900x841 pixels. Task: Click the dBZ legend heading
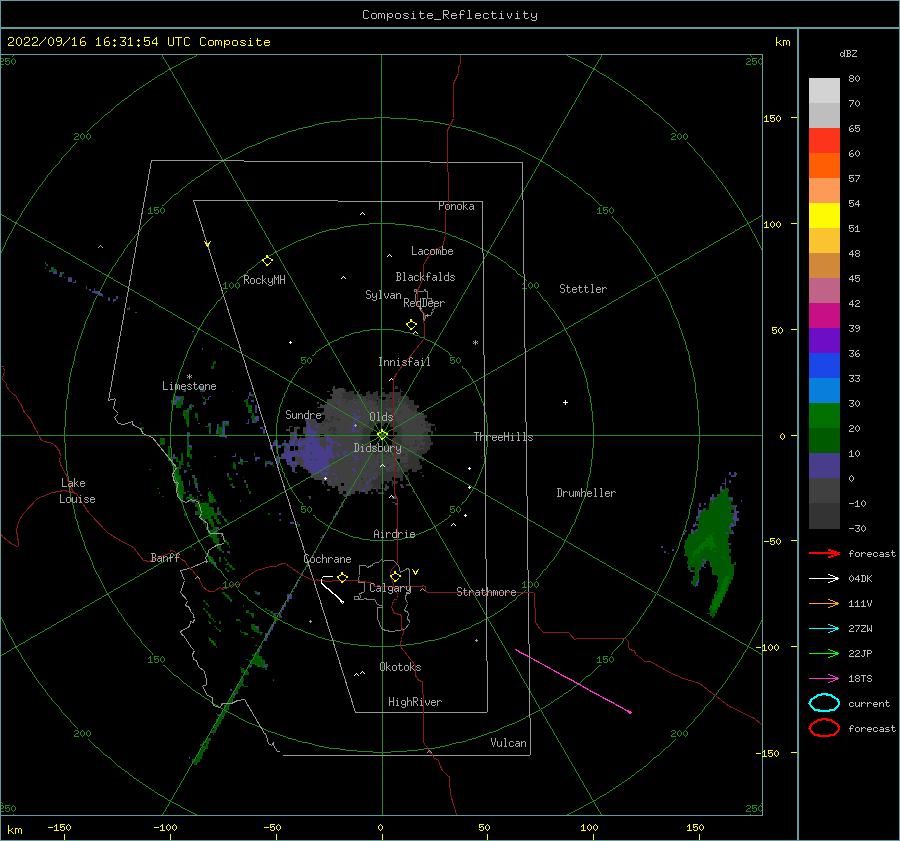pos(848,54)
